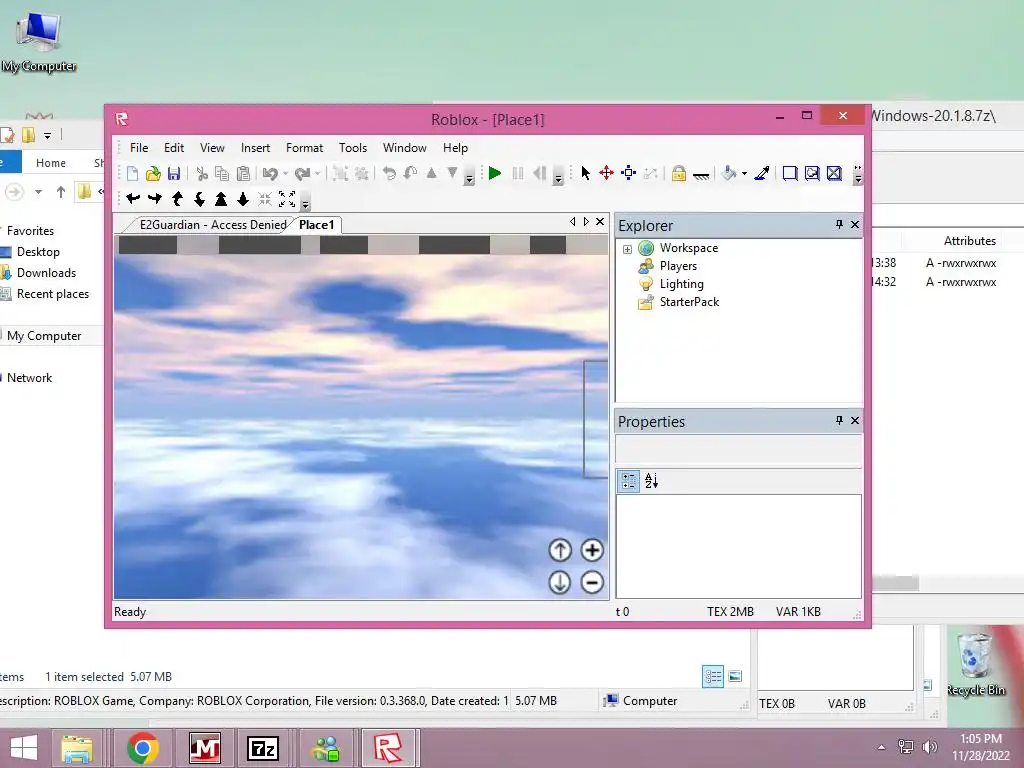Toggle the Anchor tool icon

(x=701, y=174)
